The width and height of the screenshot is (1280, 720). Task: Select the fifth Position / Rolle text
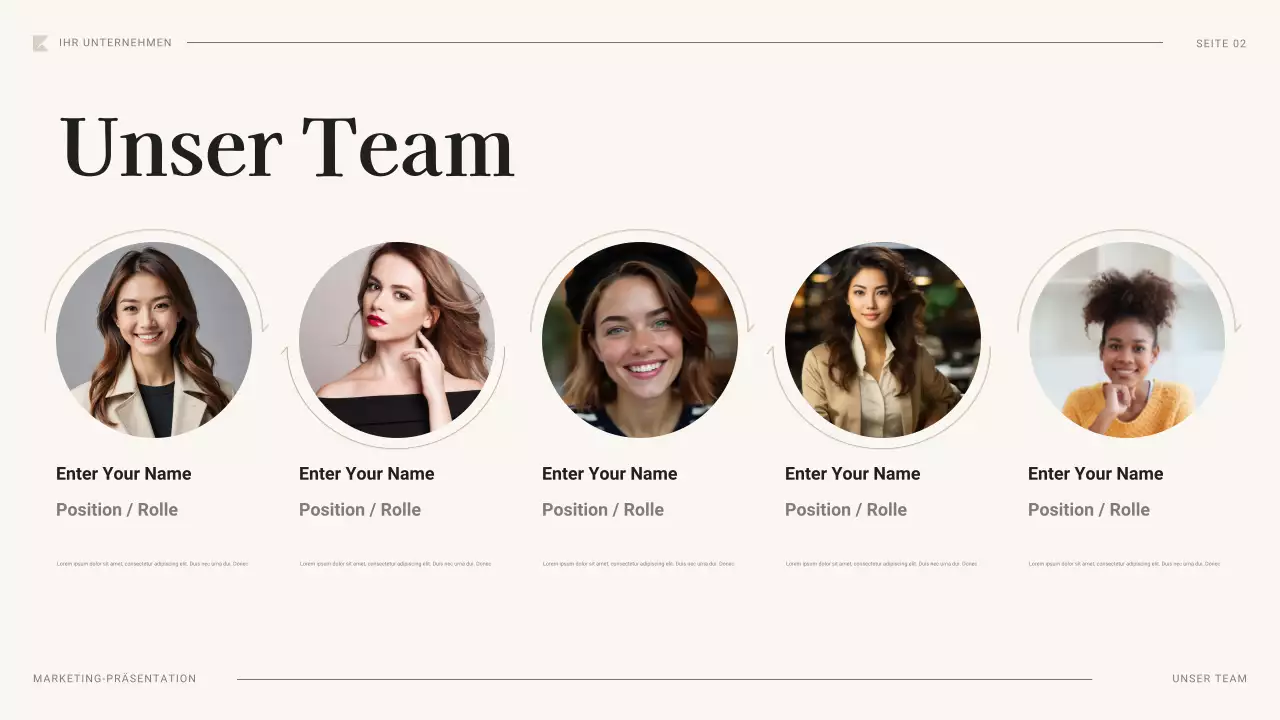[1089, 510]
